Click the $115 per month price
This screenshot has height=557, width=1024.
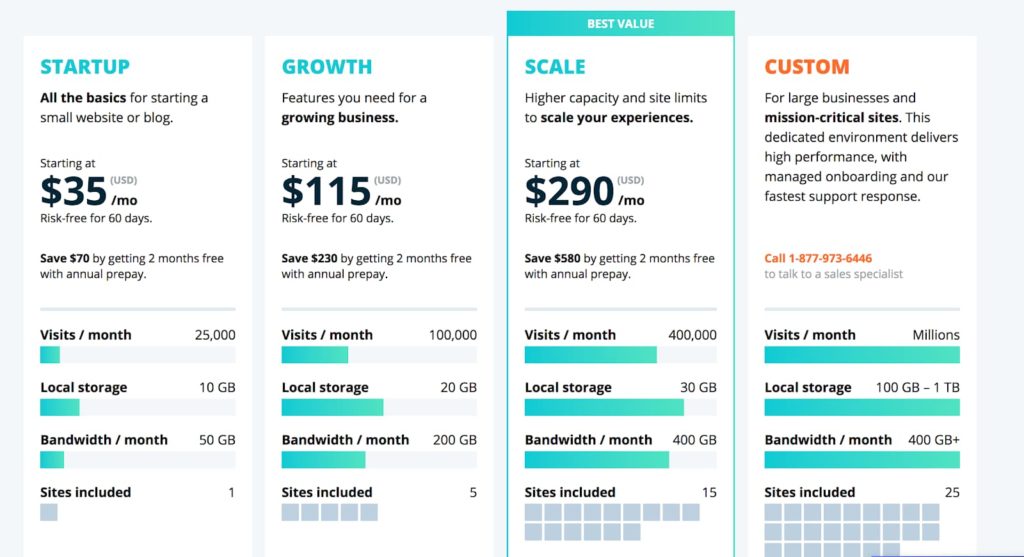pyautogui.click(x=342, y=191)
